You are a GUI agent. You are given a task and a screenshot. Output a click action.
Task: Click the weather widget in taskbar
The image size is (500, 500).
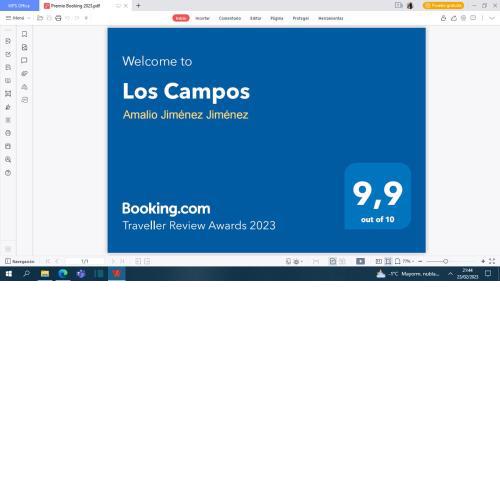pyautogui.click(x=408, y=274)
